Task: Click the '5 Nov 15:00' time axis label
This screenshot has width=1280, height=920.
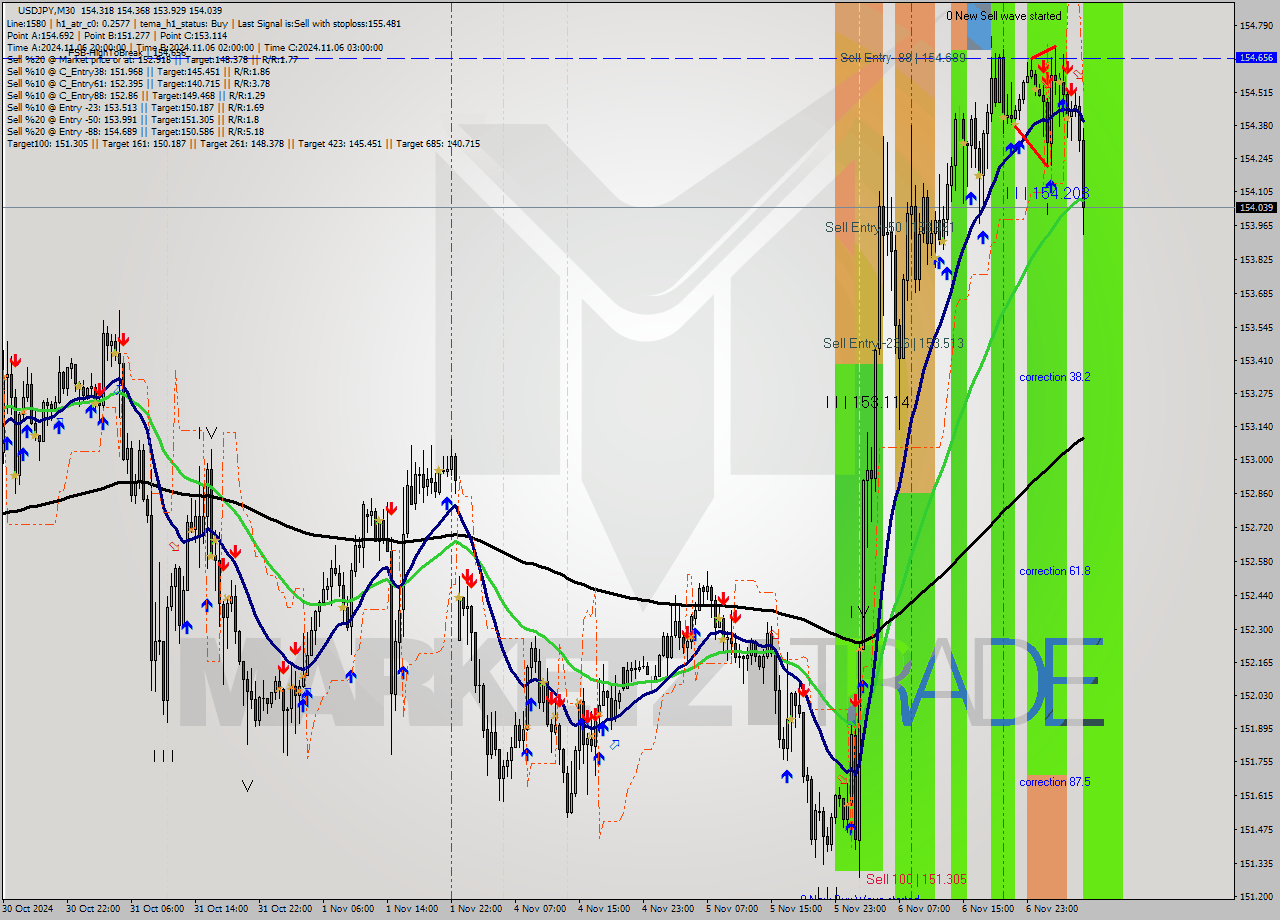Action: point(797,909)
